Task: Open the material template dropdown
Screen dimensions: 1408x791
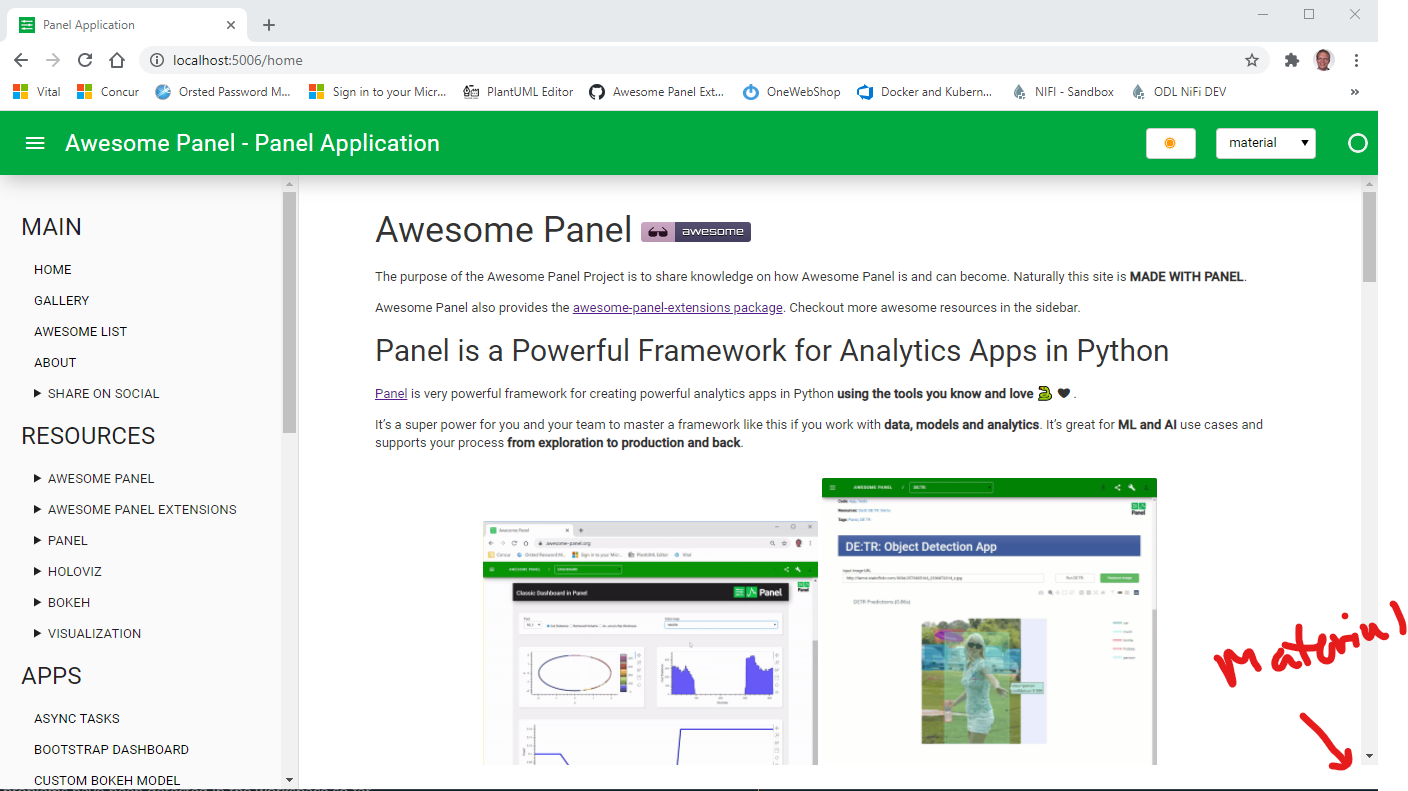Action: pyautogui.click(x=1266, y=143)
